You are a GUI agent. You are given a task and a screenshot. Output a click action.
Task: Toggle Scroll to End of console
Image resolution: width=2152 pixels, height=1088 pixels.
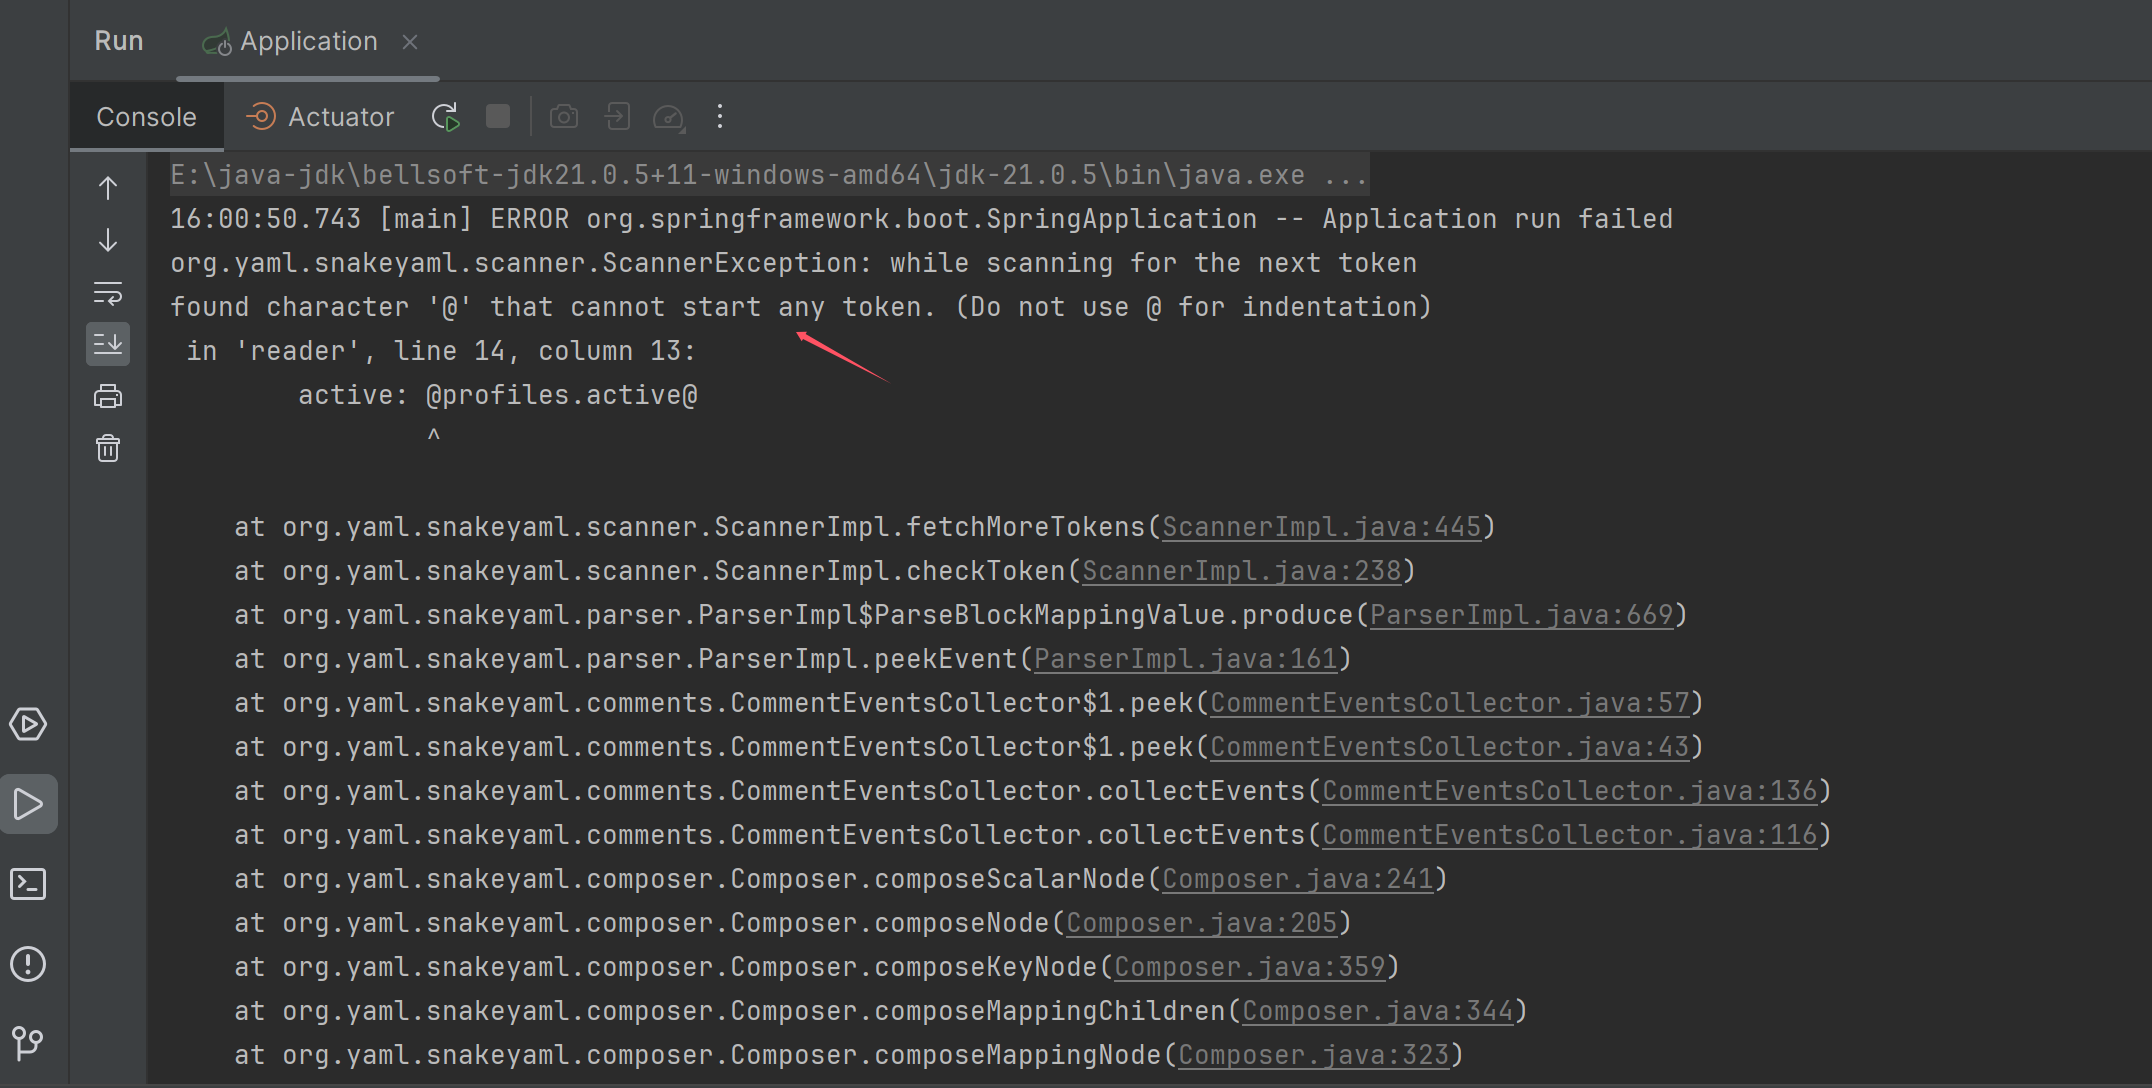click(x=108, y=344)
